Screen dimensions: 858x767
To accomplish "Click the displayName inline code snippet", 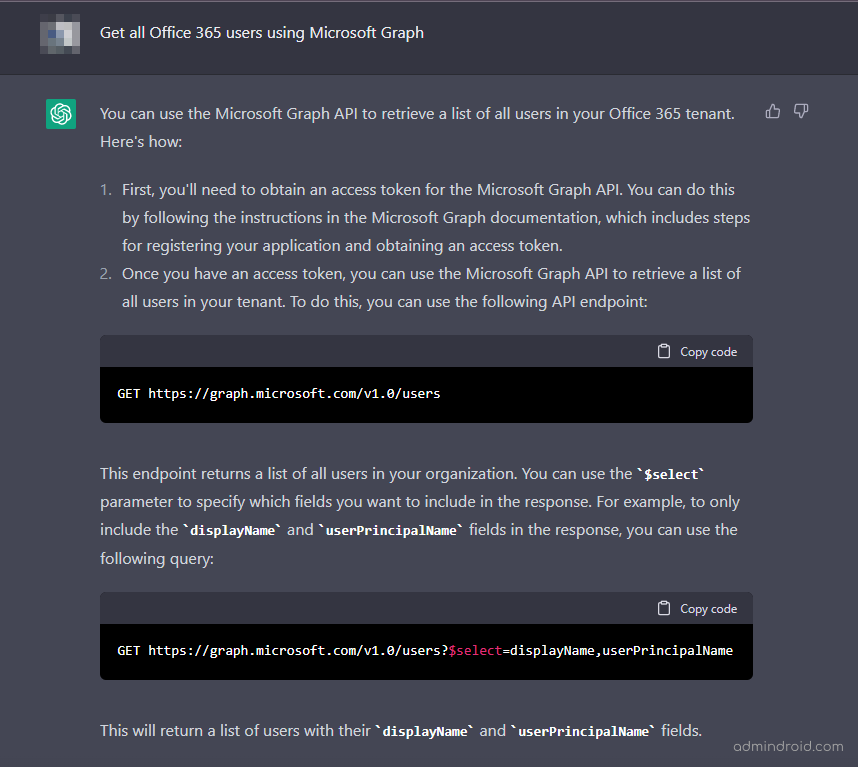I will (x=232, y=529).
